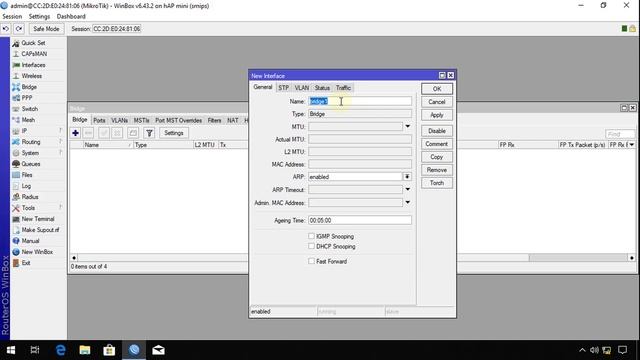Launch New WinBox
Screen dimensions: 640x360
(x=37, y=252)
